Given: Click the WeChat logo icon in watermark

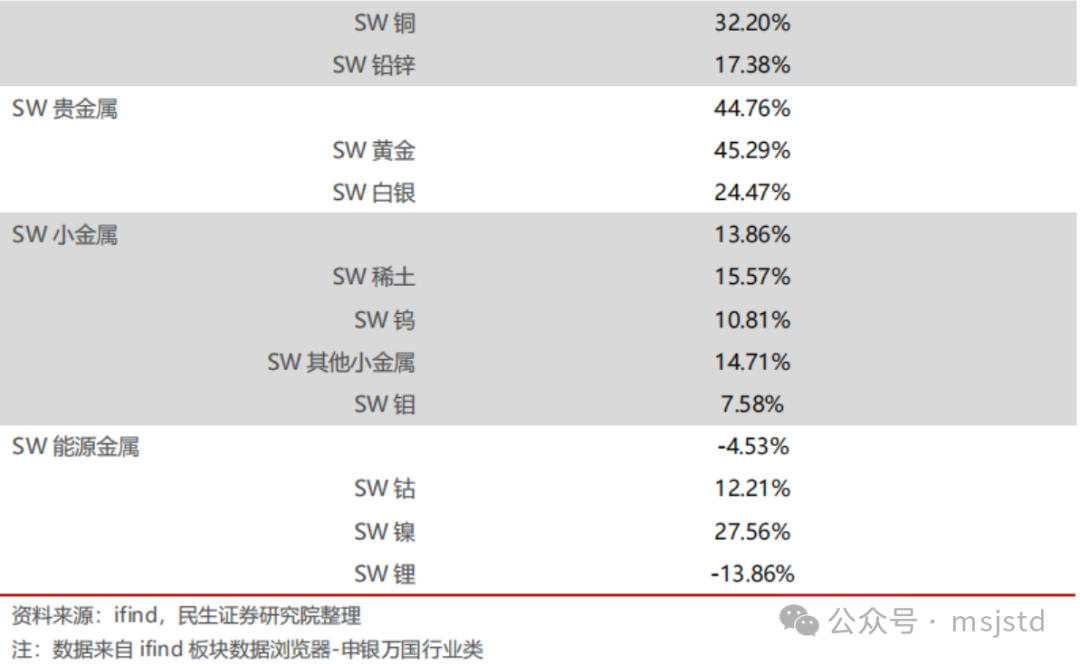Looking at the screenshot, I should [x=799, y=621].
